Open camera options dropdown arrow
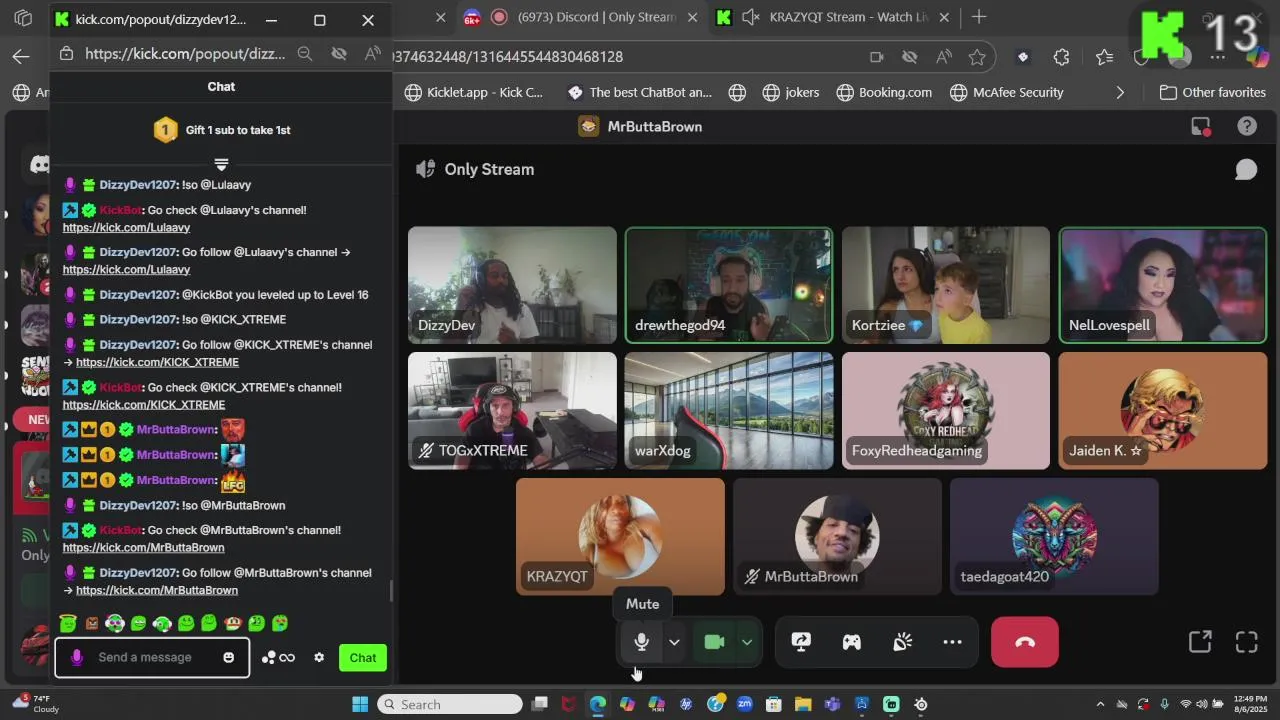 coord(747,643)
